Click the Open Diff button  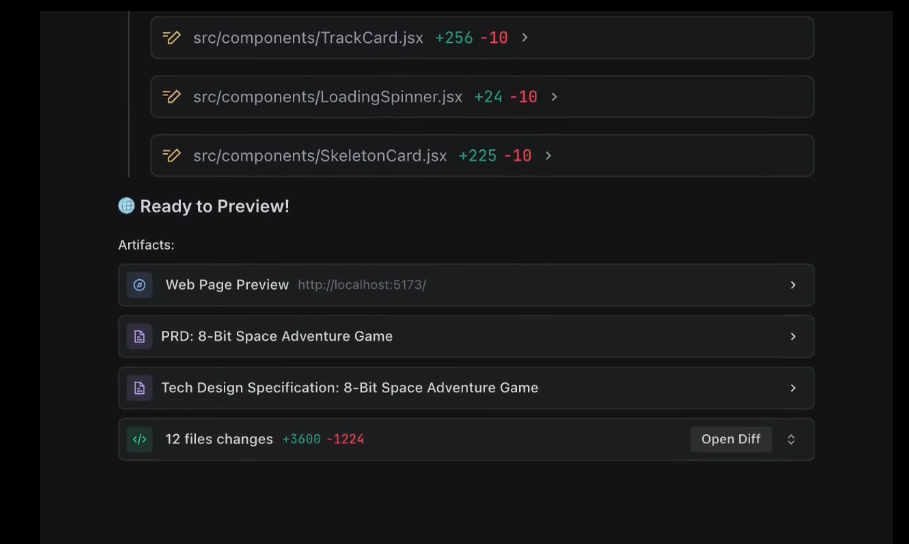pyautogui.click(x=731, y=439)
